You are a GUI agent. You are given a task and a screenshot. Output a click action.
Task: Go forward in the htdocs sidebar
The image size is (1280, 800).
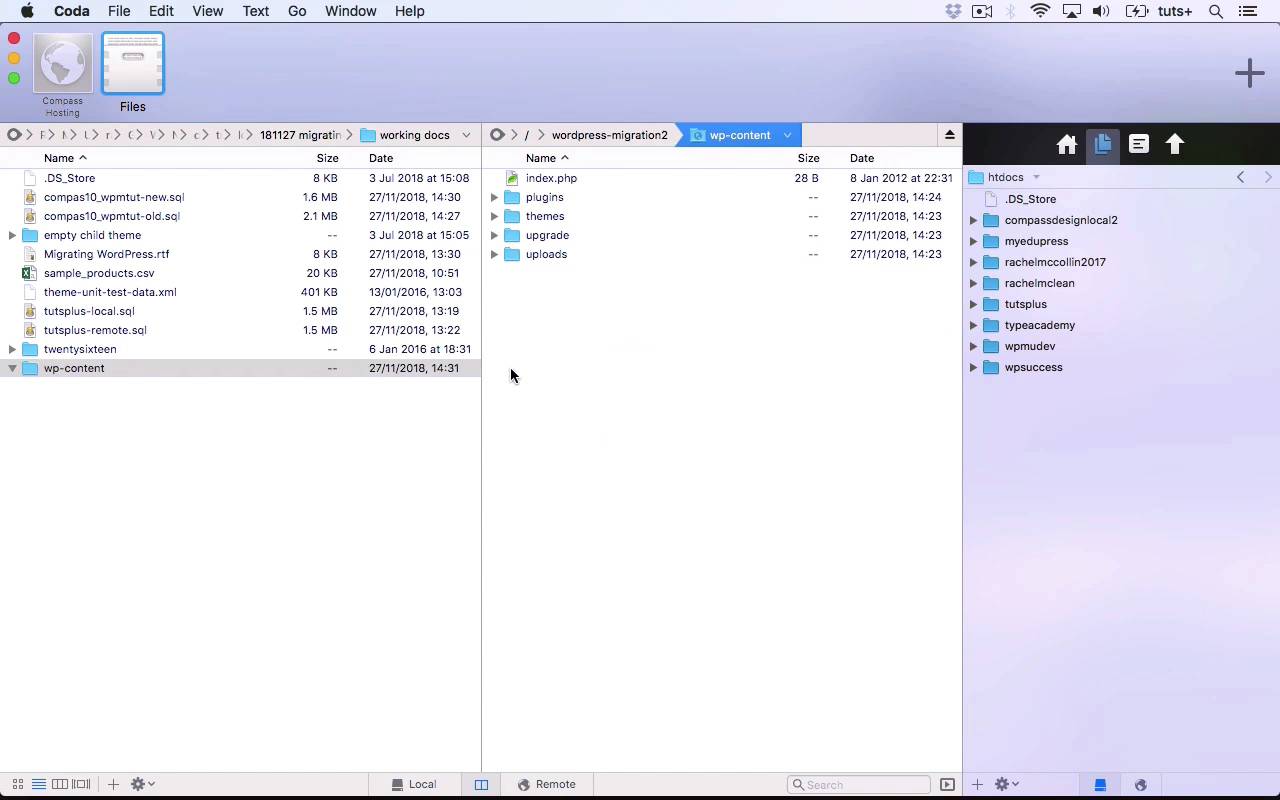click(x=1268, y=177)
